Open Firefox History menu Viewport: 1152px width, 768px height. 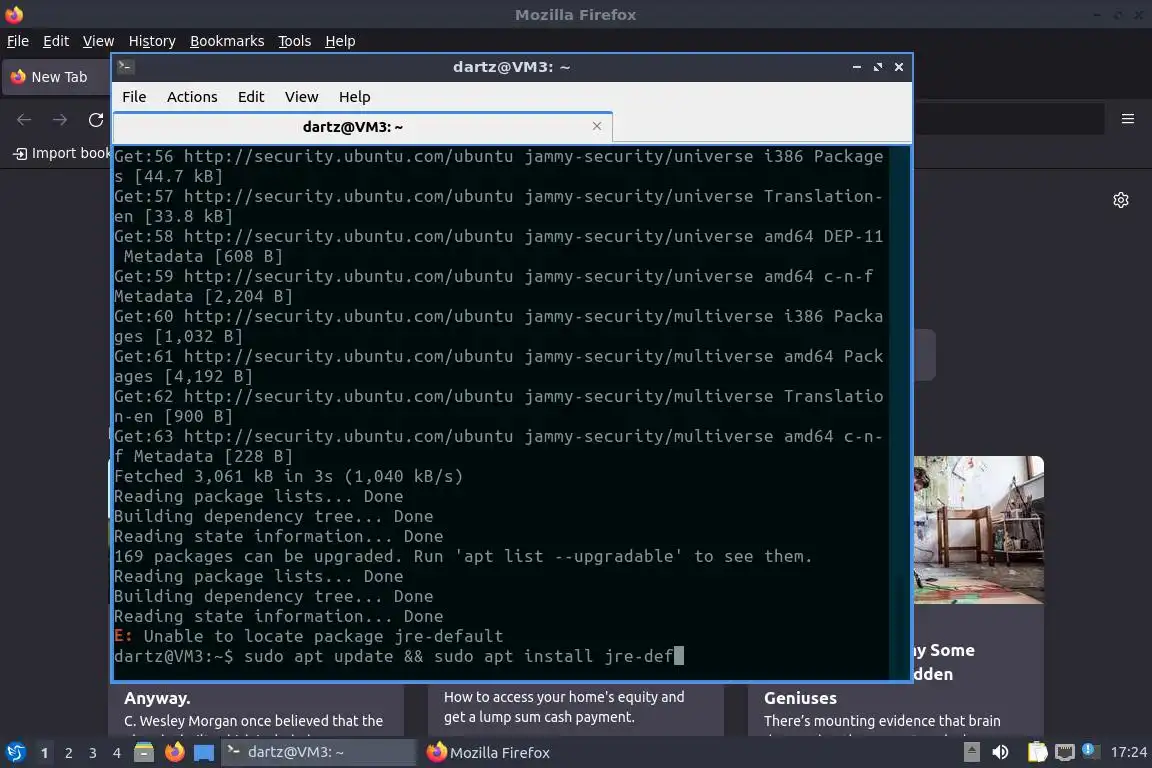(x=152, y=41)
